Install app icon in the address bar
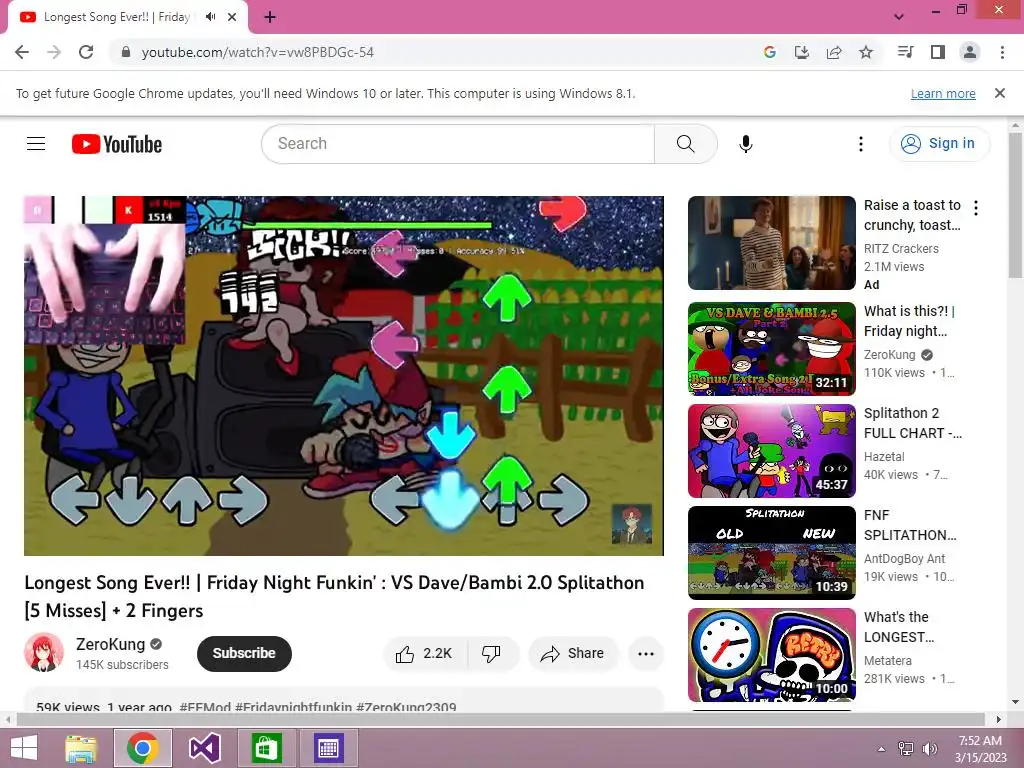1024x768 pixels. tap(802, 52)
